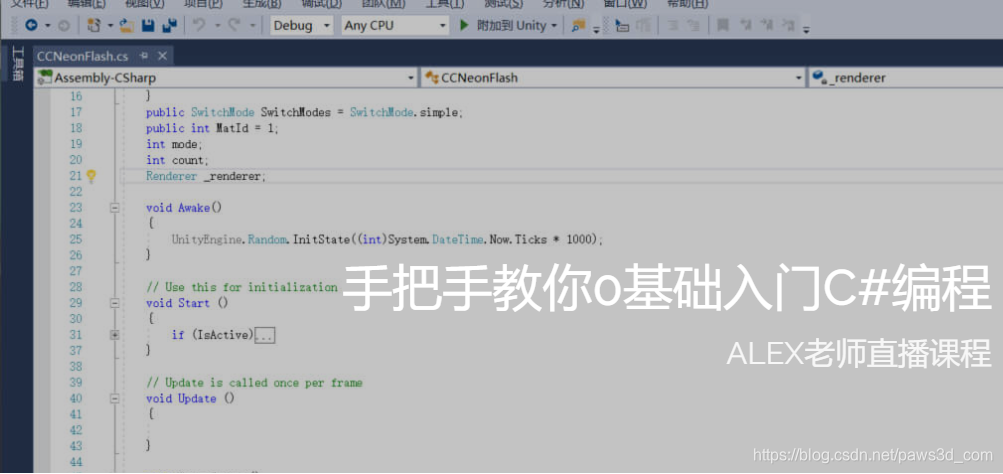
Task: Click the Redo arrow icon
Action: [x=234, y=26]
